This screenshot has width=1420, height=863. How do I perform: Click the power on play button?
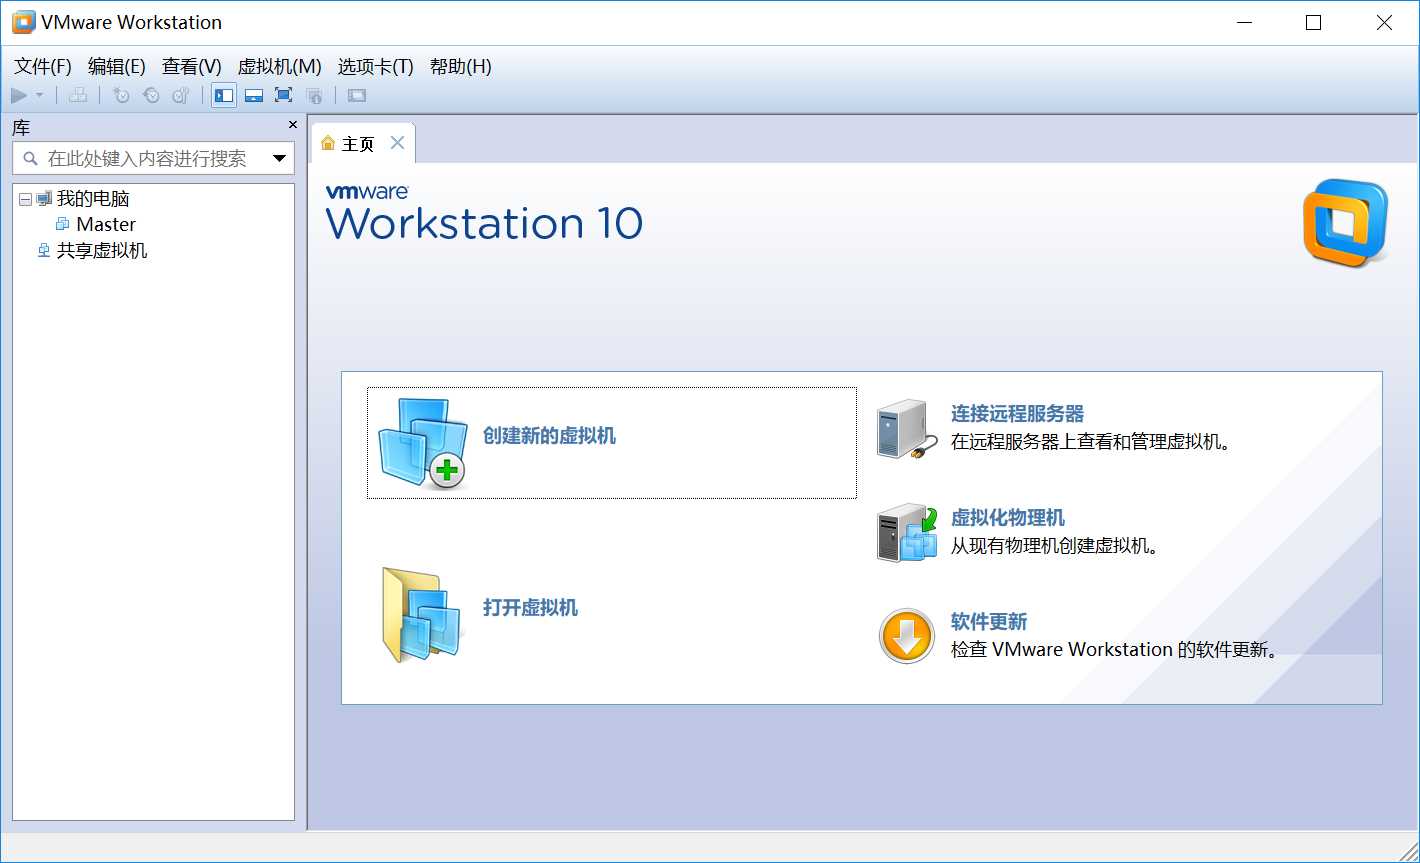click(19, 95)
